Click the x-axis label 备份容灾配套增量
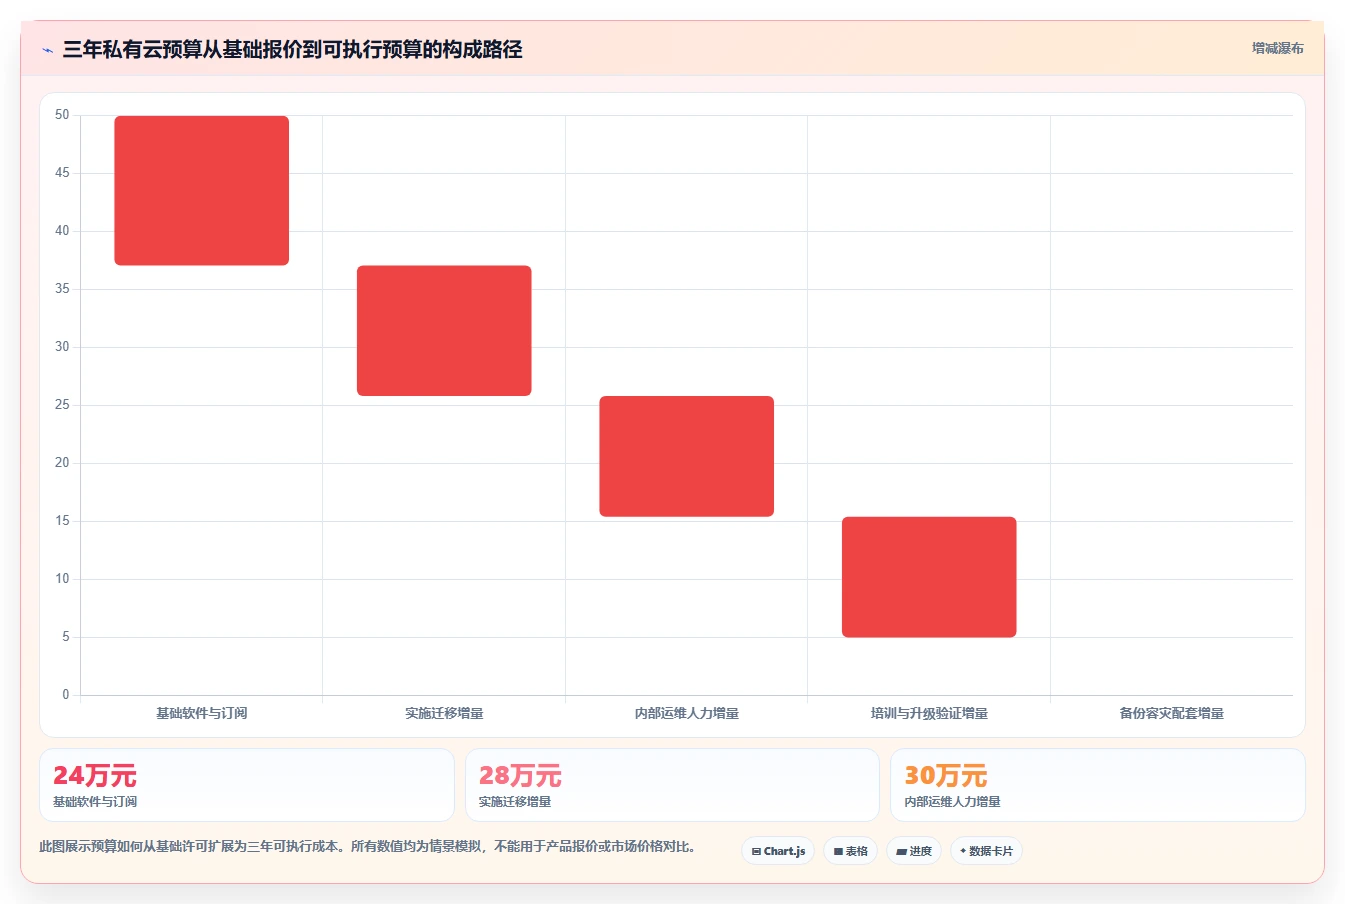 click(1172, 713)
